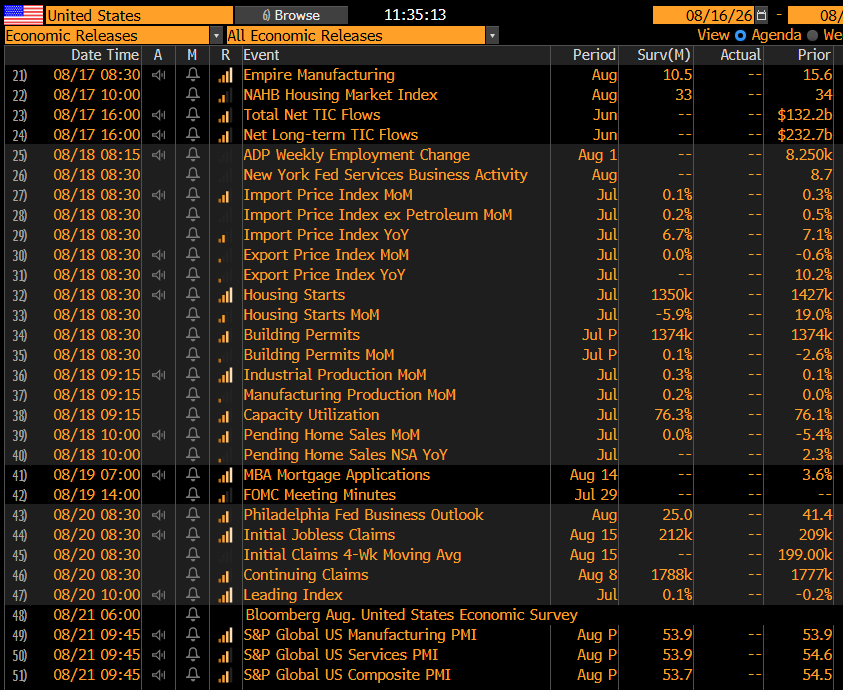Click the bell icon for NAHB Housing Market Index
The width and height of the screenshot is (843, 690).
point(192,95)
